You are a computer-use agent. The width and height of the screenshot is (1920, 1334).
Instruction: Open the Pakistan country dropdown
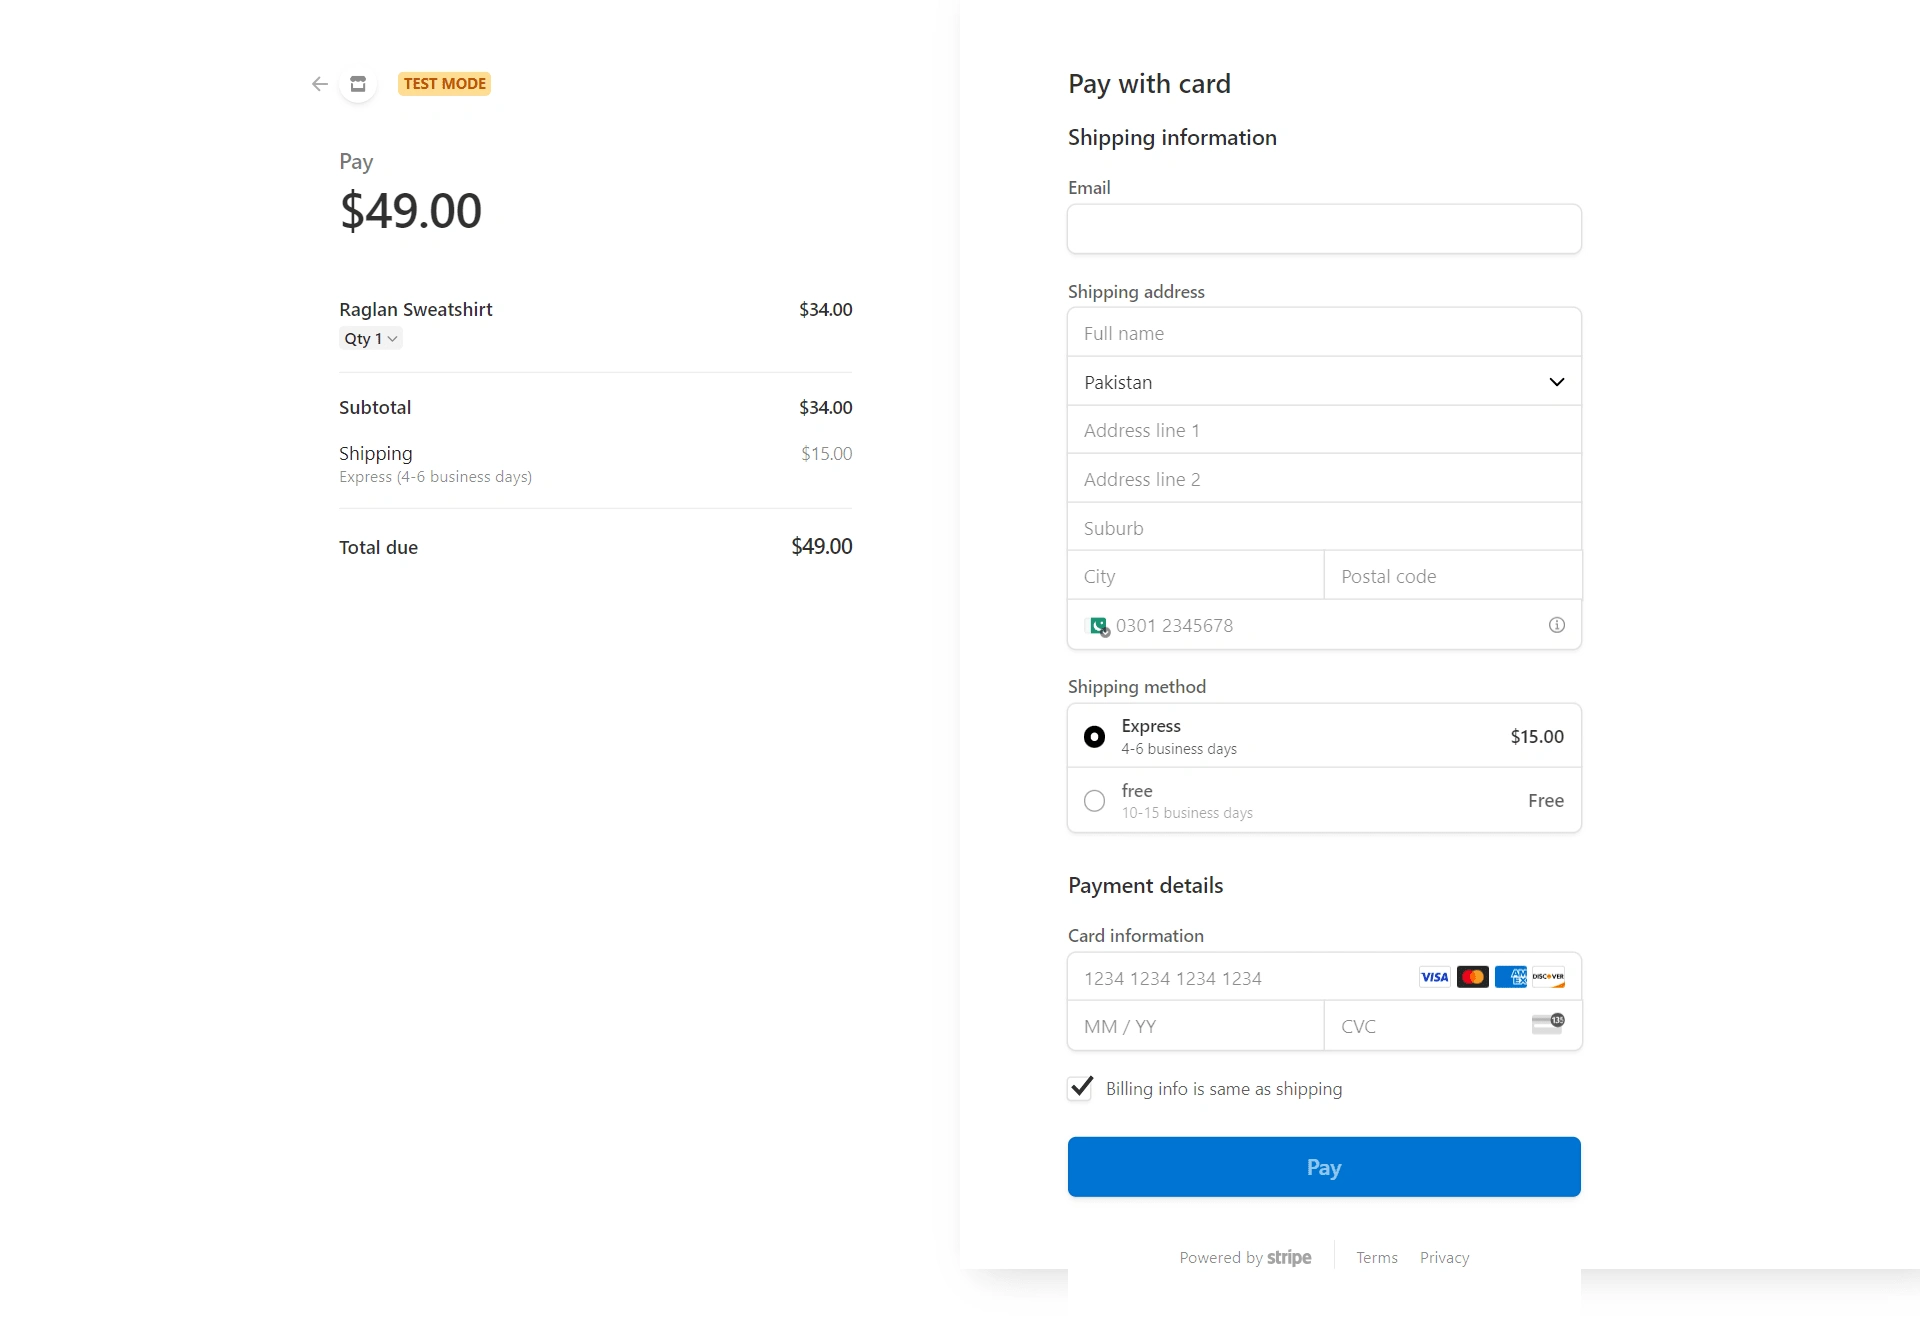point(1323,382)
